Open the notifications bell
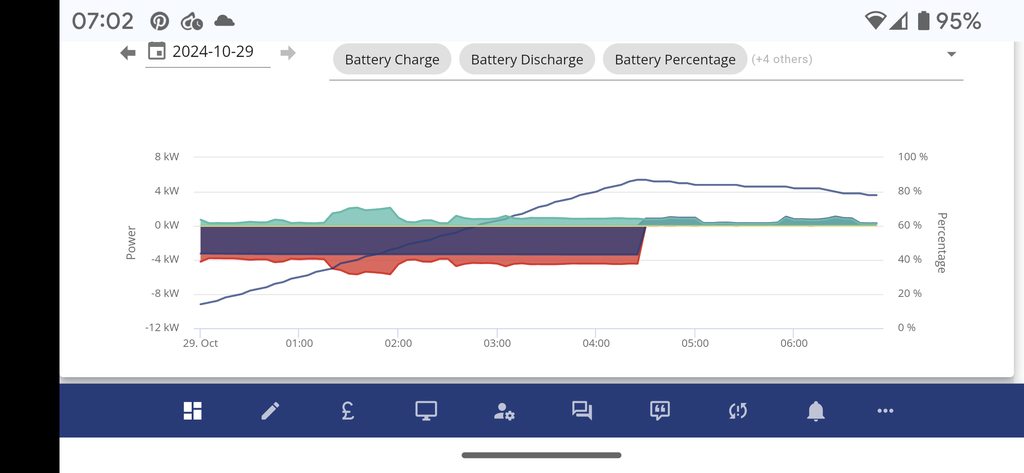Image resolution: width=1024 pixels, height=473 pixels. pos(816,410)
